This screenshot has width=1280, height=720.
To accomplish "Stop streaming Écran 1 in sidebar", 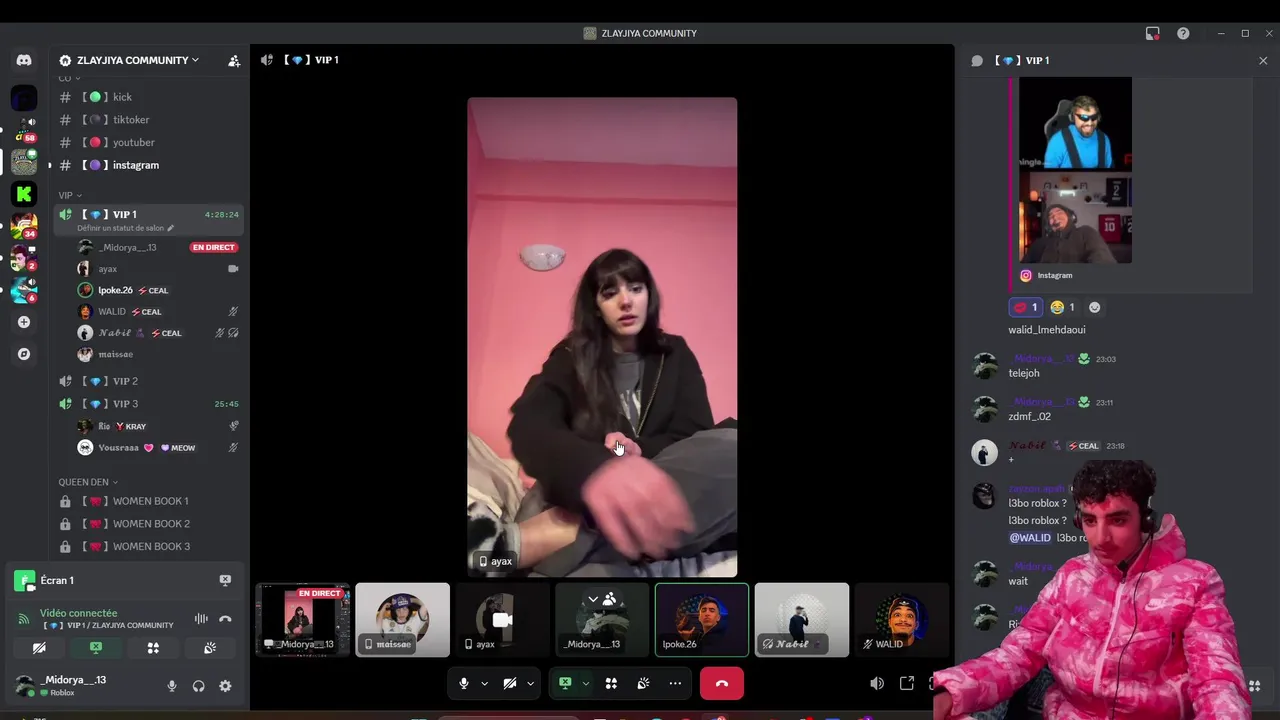I will pos(225,580).
